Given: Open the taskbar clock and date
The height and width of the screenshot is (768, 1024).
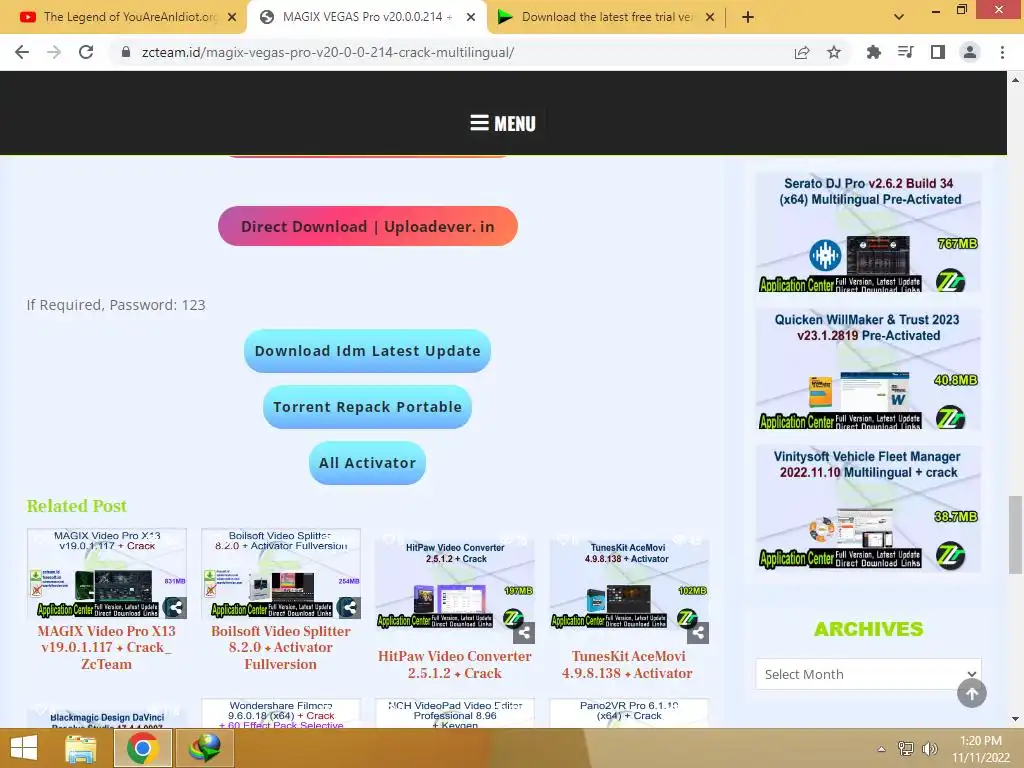Looking at the screenshot, I should pyautogui.click(x=981, y=749).
